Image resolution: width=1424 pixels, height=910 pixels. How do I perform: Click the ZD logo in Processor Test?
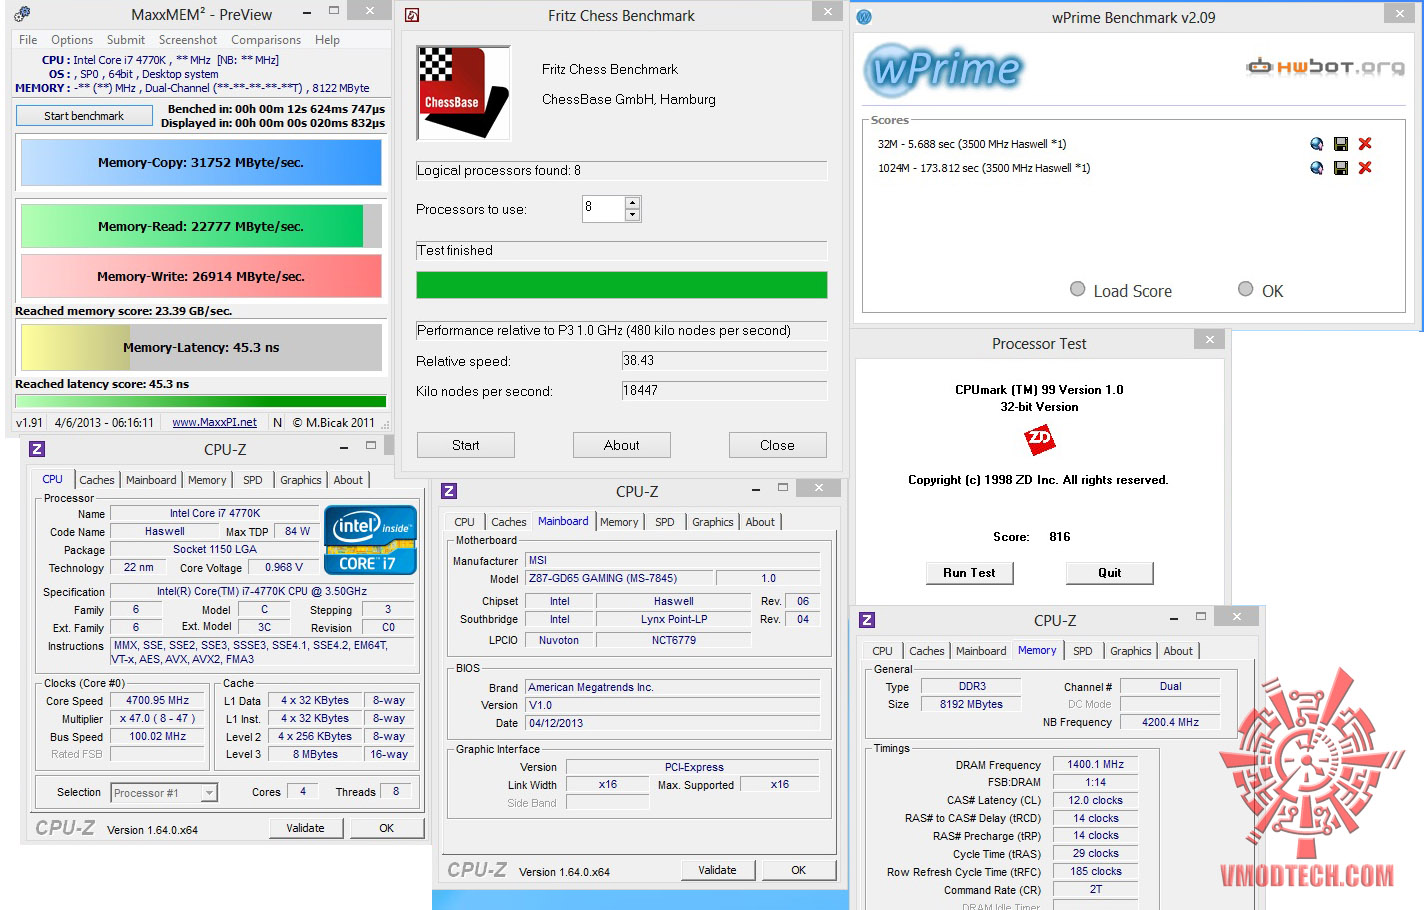(1039, 439)
